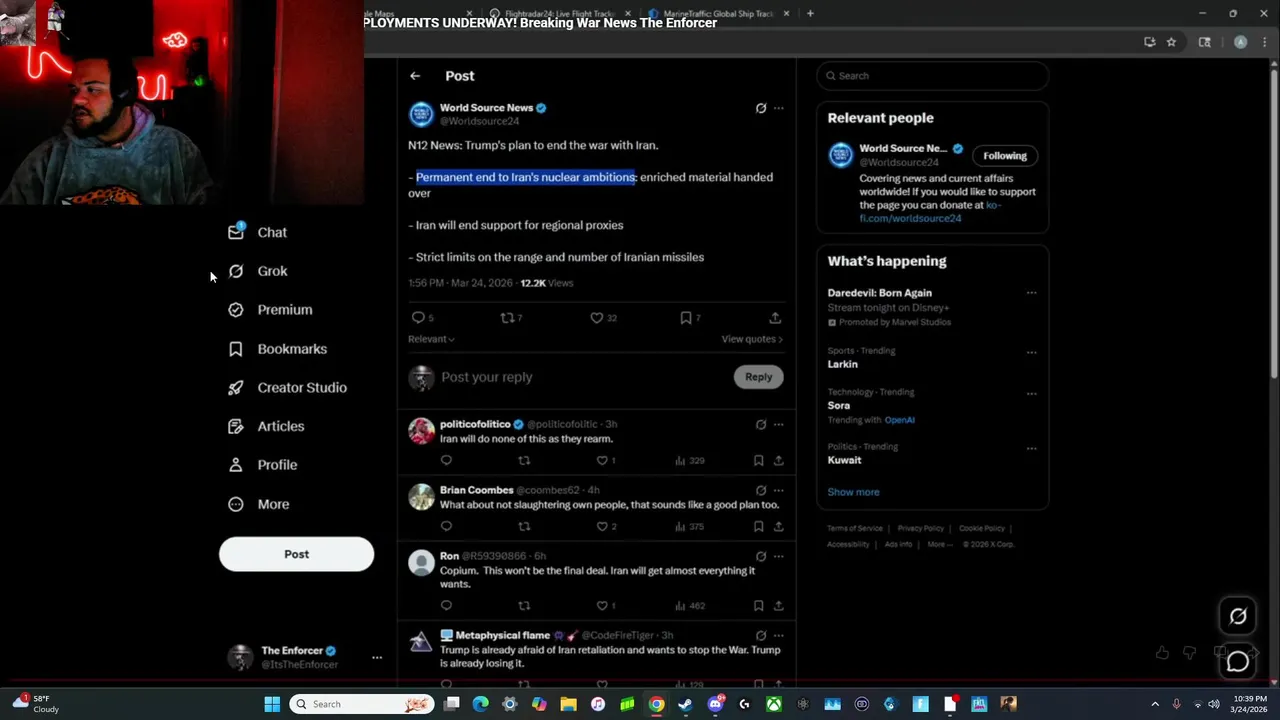This screenshot has width=1280, height=720.
Task: Like politicofolitico's reply
Action: [x=602, y=461]
